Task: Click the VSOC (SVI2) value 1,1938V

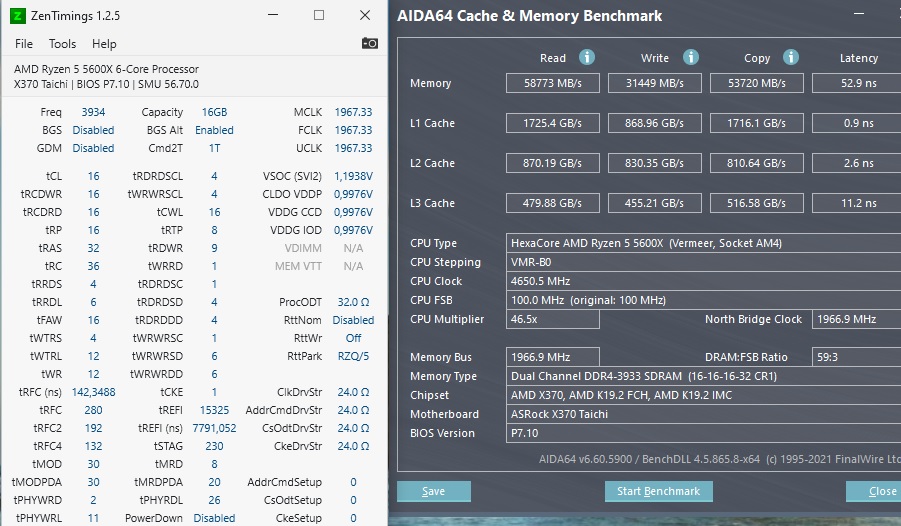Action: pos(353,176)
